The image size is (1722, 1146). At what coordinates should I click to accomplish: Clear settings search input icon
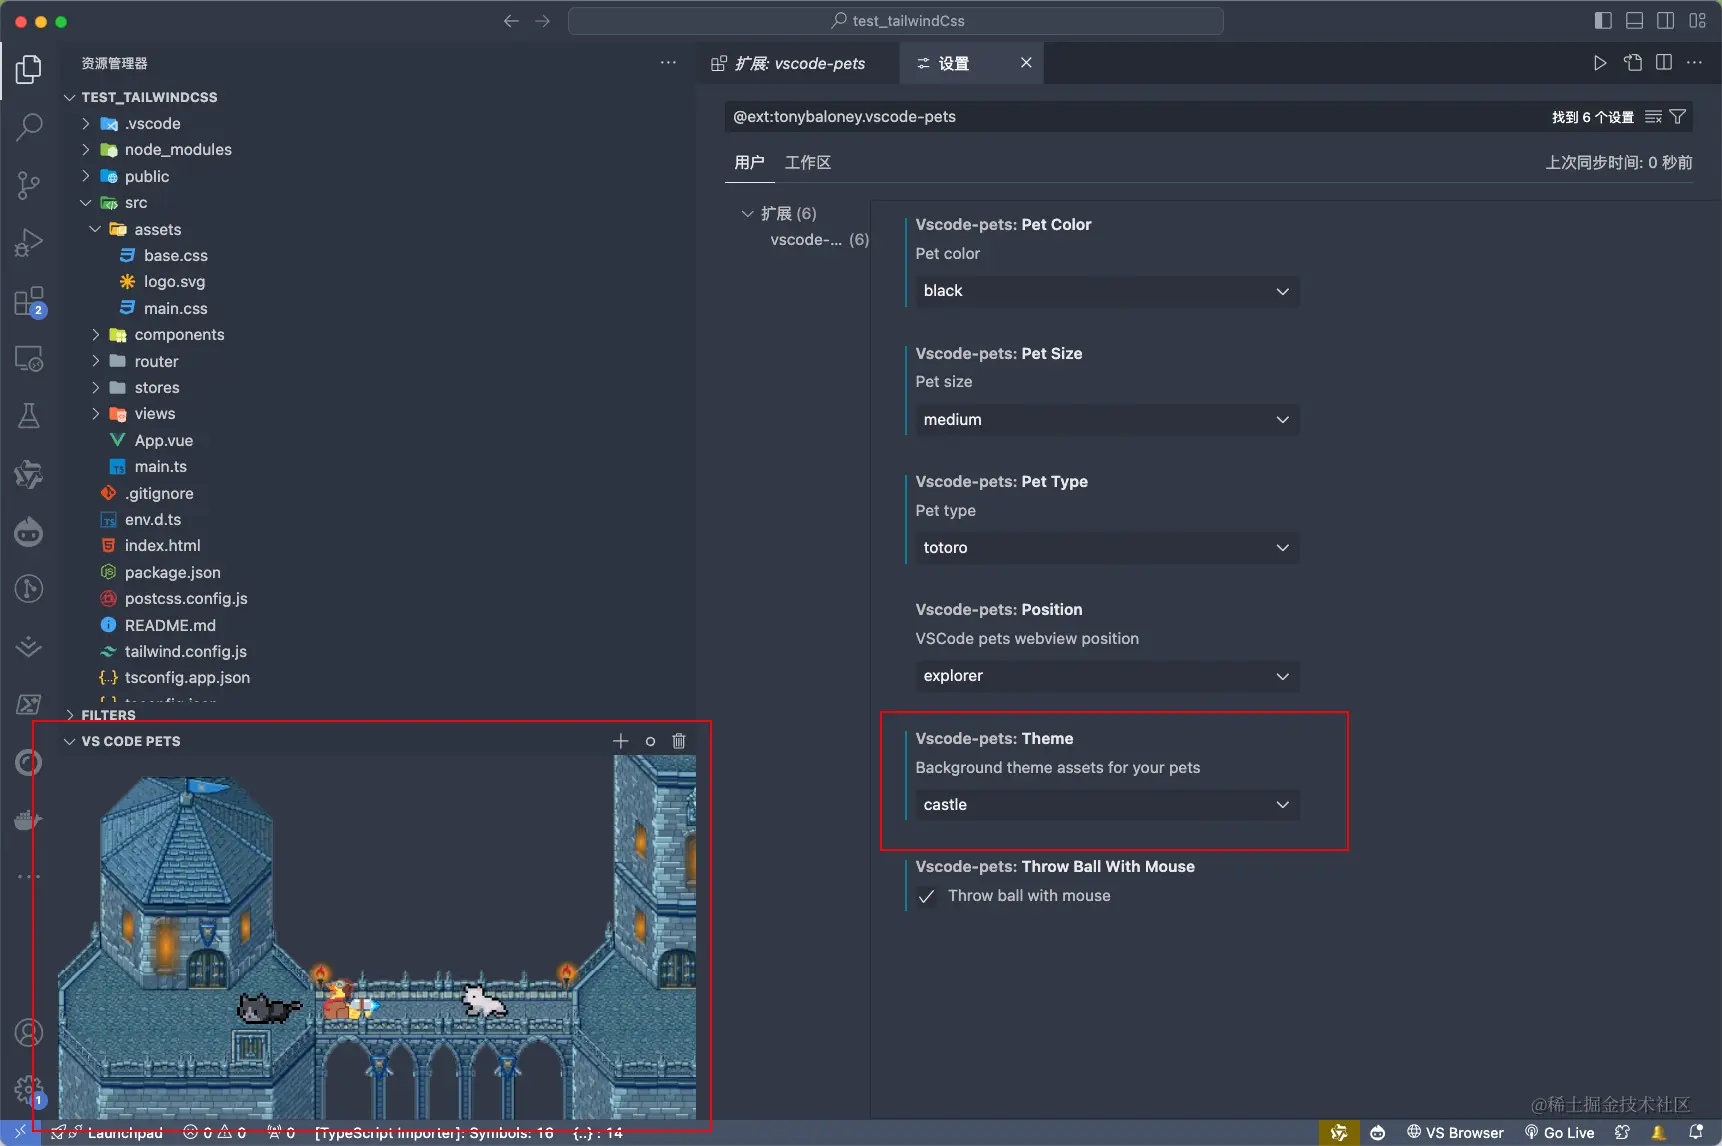pos(1654,117)
